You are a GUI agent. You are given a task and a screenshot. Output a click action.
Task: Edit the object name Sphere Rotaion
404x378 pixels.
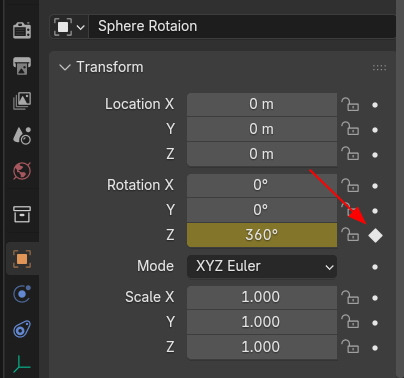click(242, 26)
